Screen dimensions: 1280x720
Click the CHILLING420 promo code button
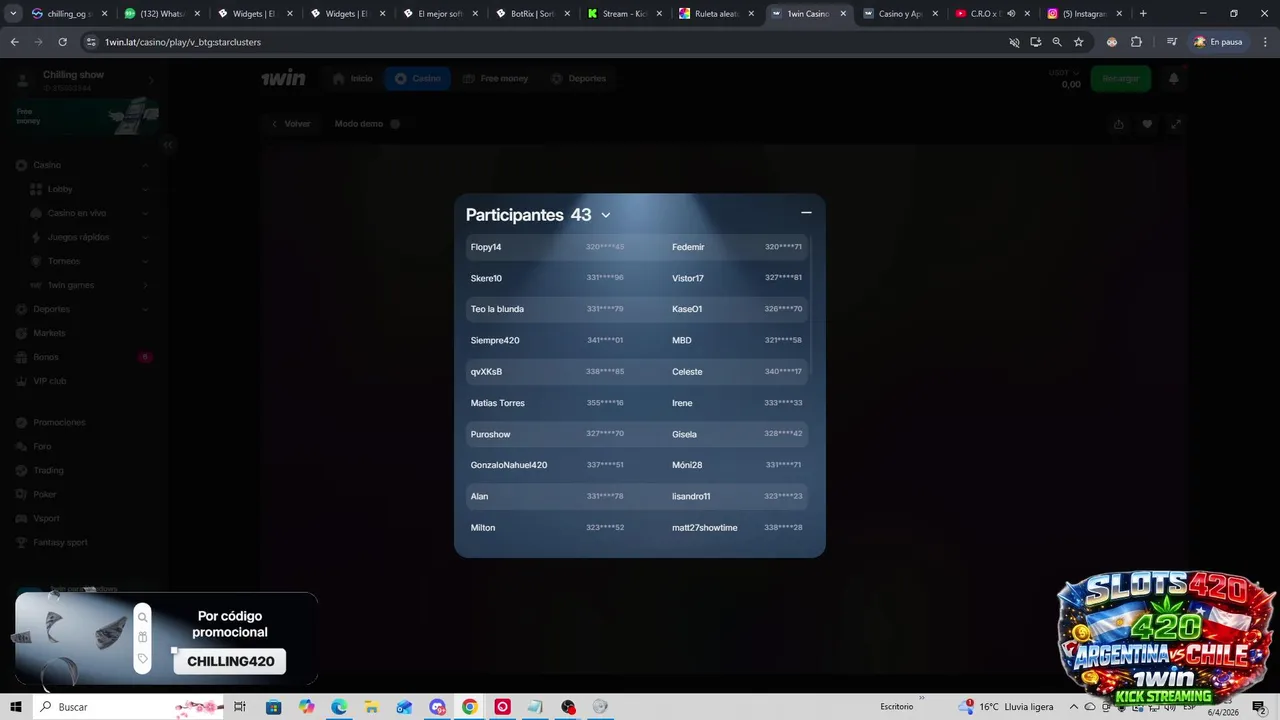point(230,661)
